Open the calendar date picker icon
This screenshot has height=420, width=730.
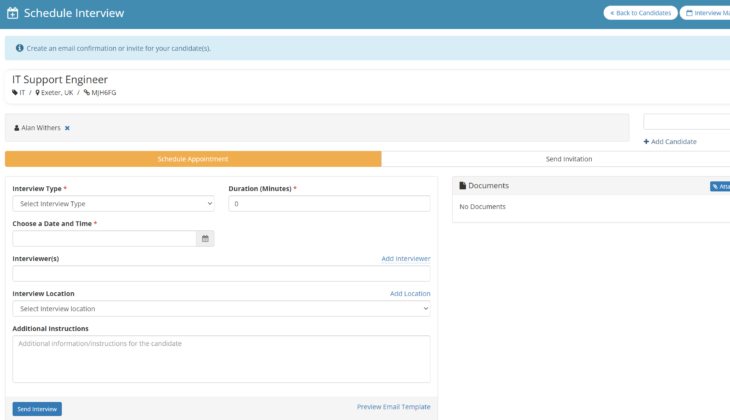tap(205, 239)
